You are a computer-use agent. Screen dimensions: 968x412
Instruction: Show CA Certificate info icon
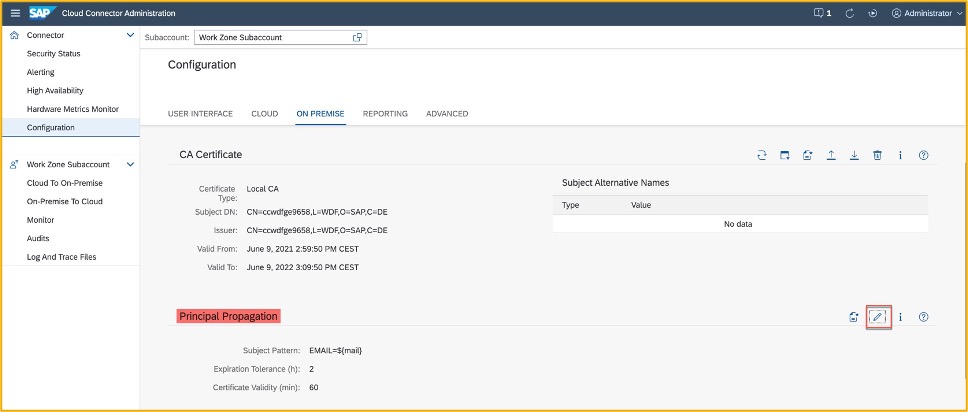click(x=901, y=155)
